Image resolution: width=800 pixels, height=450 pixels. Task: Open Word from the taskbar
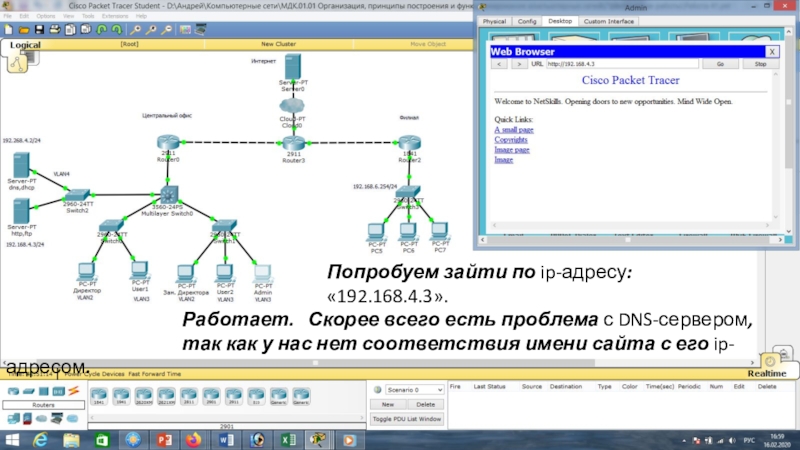point(226,440)
